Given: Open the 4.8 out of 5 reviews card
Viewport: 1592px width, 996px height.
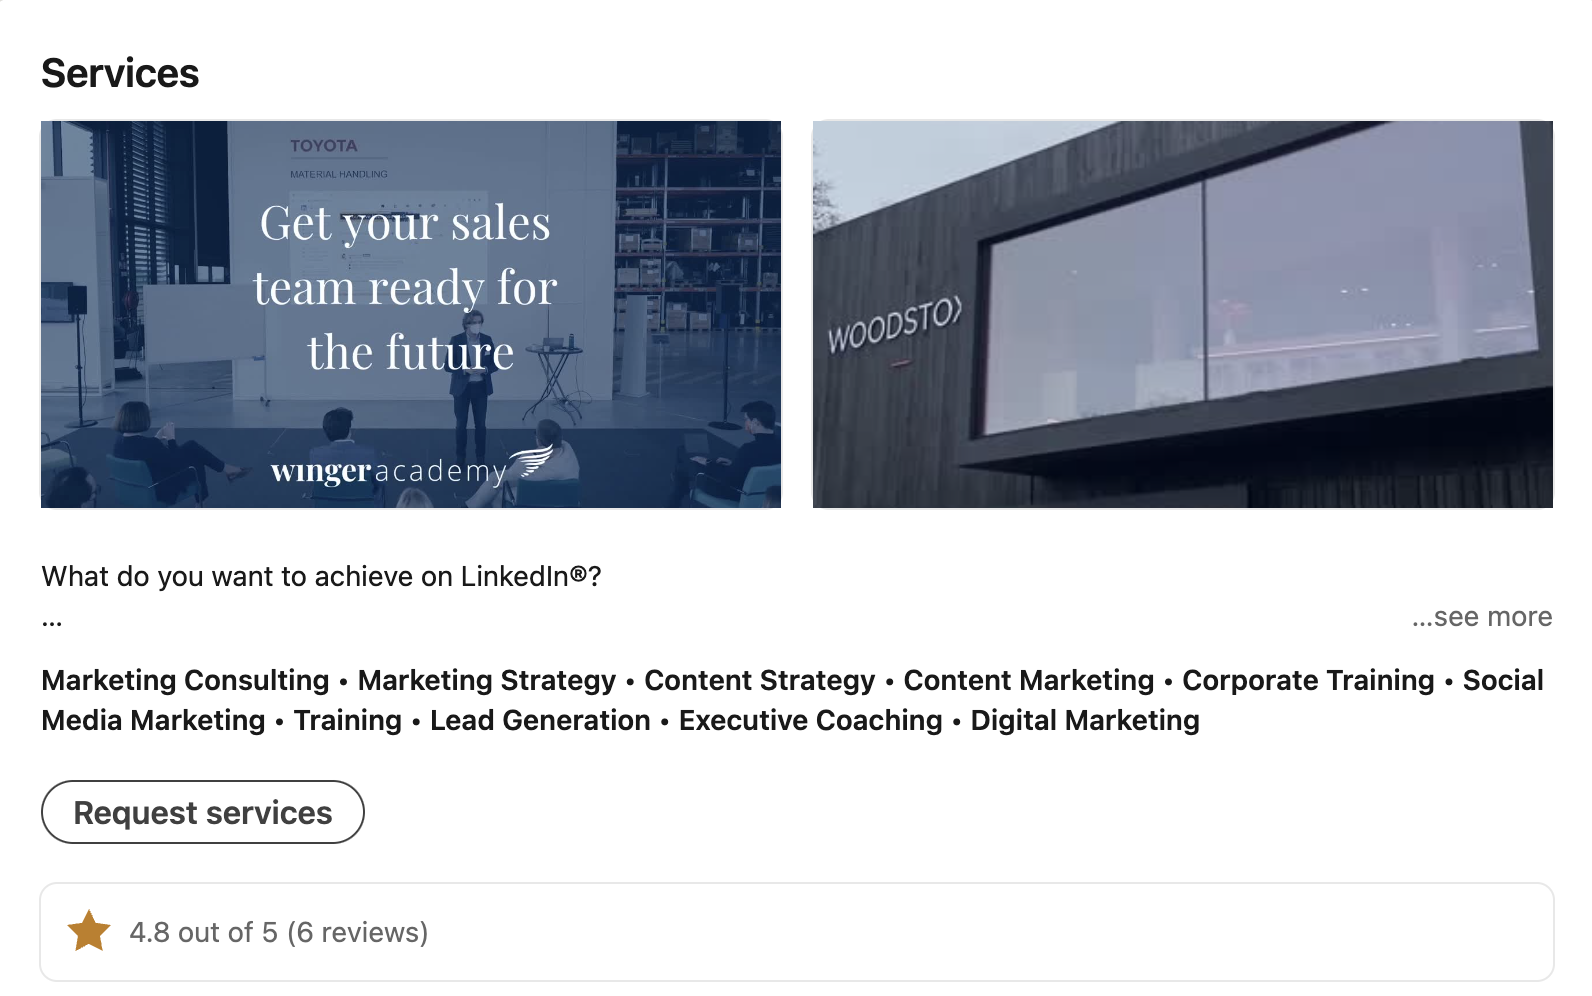Looking at the screenshot, I should pyautogui.click(x=796, y=931).
